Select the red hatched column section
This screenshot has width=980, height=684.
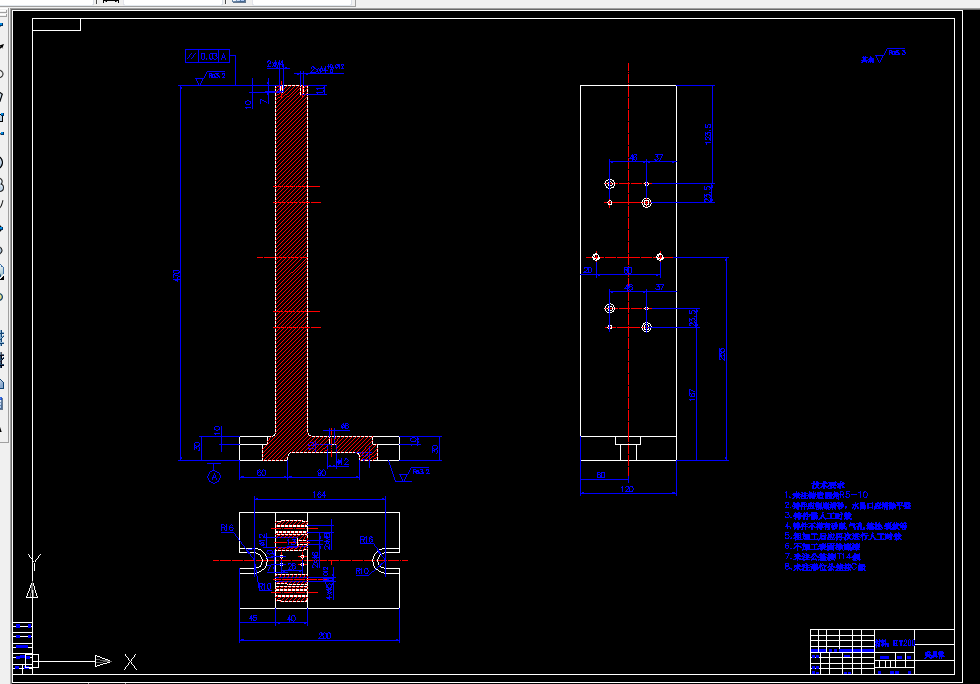[291, 263]
